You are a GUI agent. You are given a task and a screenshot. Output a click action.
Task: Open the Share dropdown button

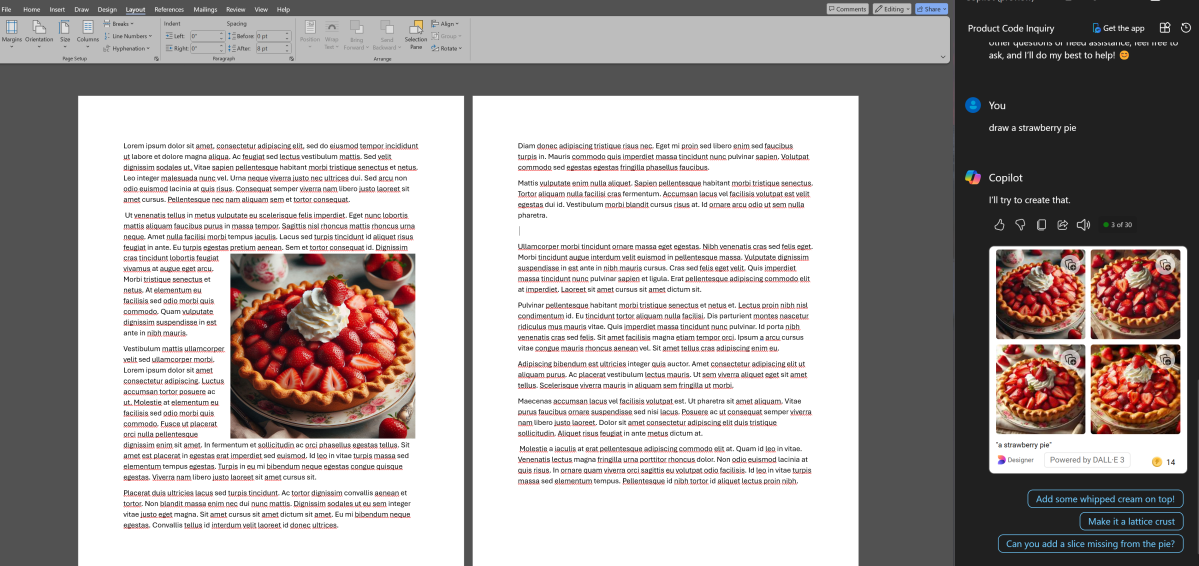click(931, 9)
